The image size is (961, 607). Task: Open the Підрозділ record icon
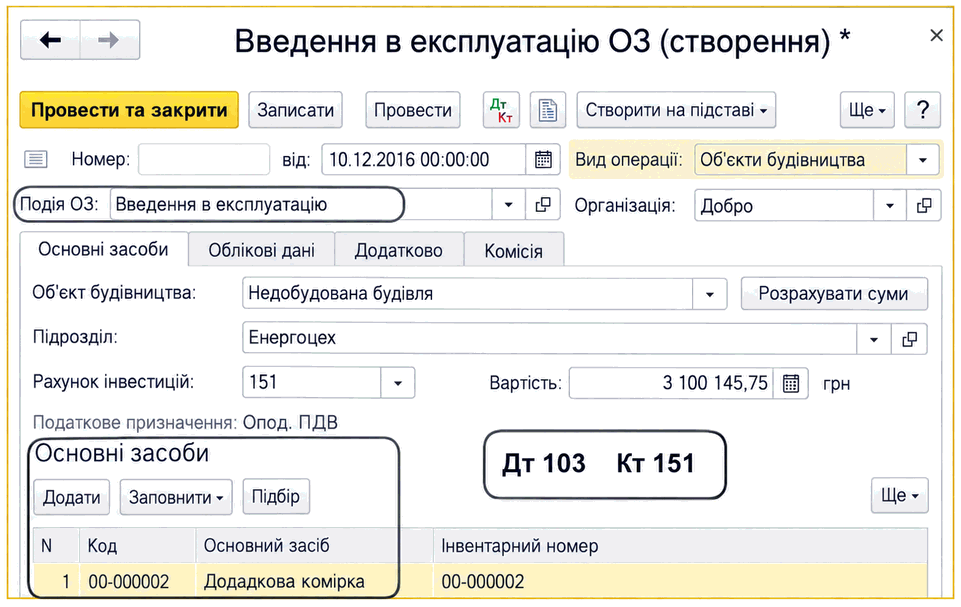coord(910,338)
